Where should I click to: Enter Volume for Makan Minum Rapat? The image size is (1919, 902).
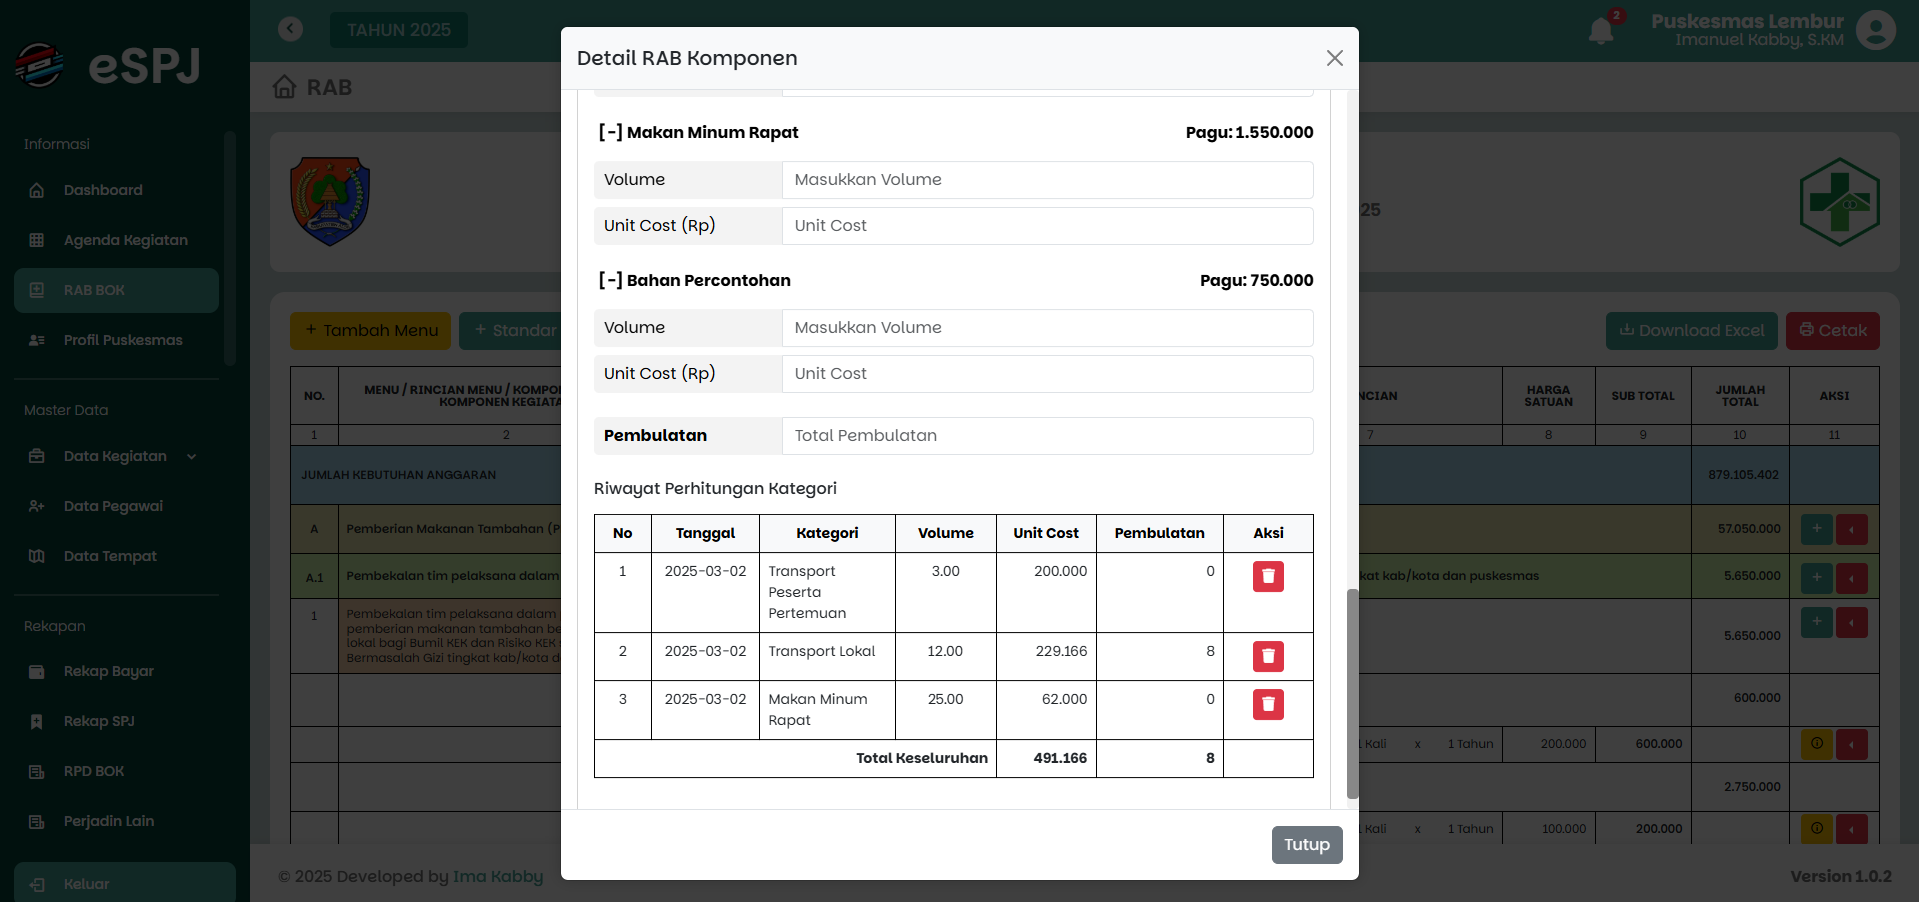[1047, 180]
